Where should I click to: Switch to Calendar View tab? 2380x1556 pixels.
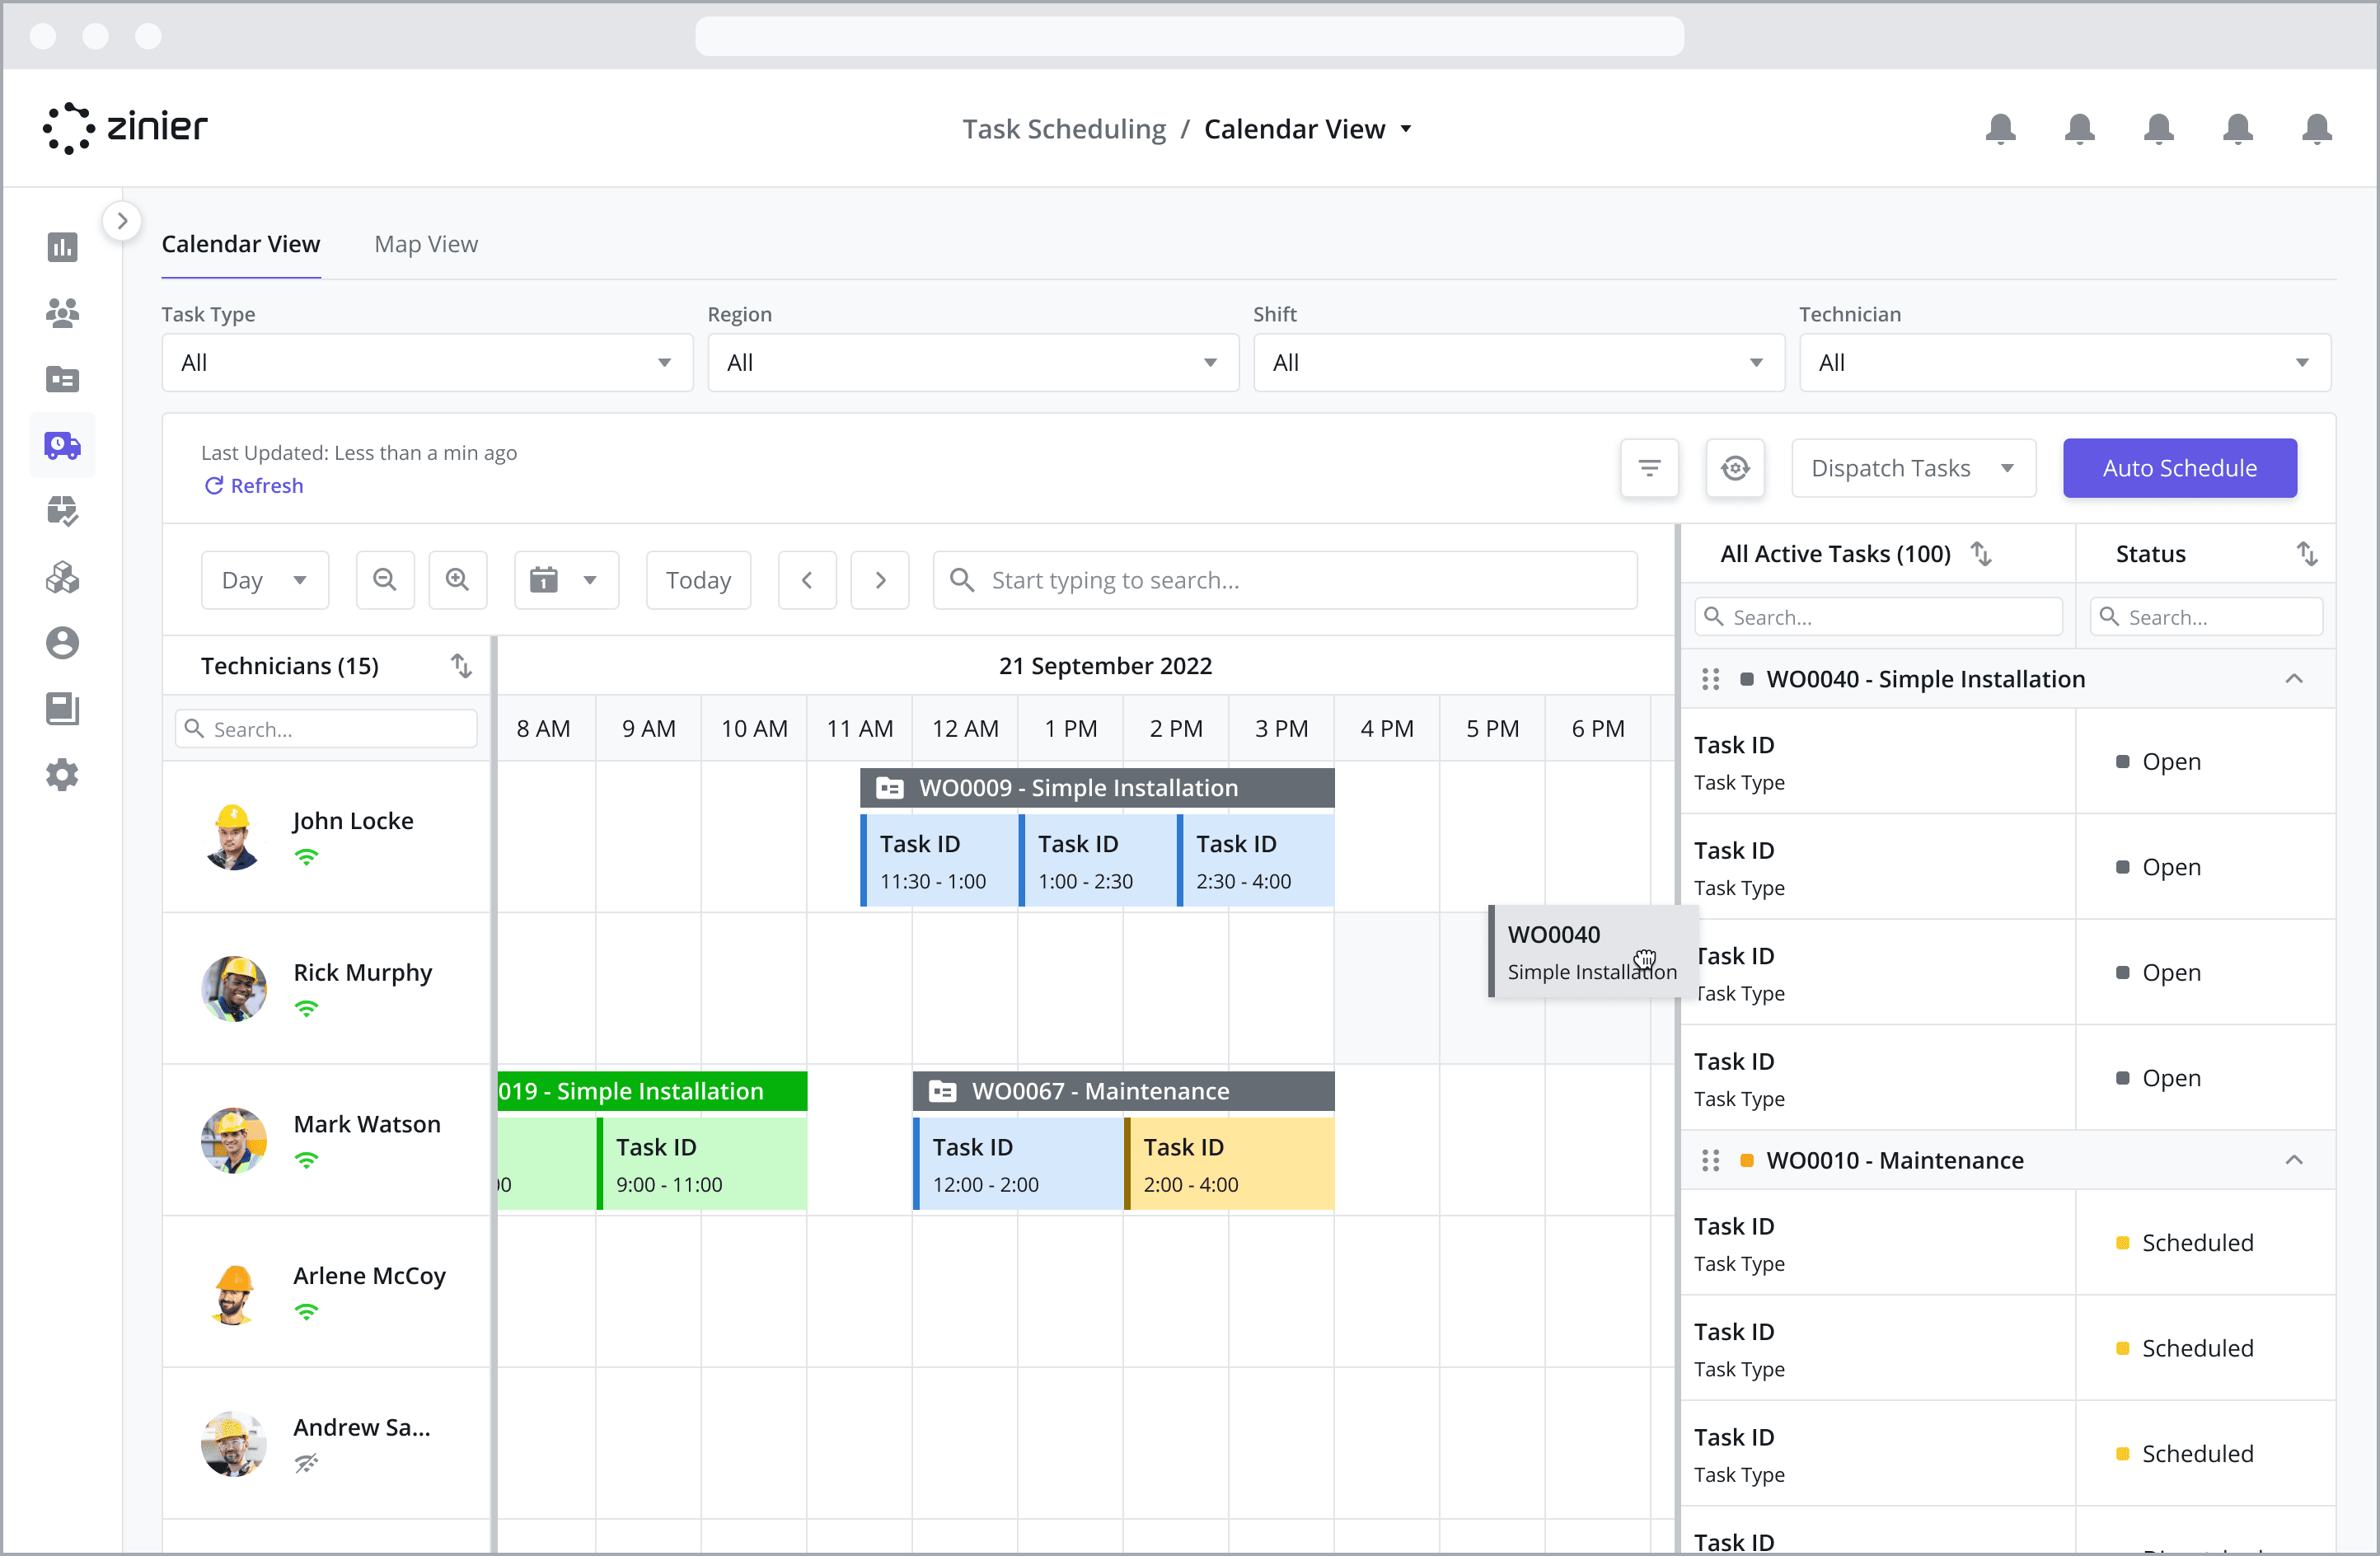241,243
